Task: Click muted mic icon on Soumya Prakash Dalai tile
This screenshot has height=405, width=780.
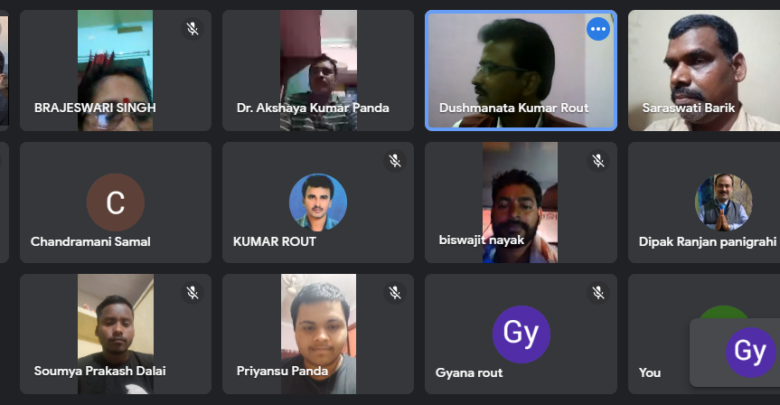Action: point(193,293)
